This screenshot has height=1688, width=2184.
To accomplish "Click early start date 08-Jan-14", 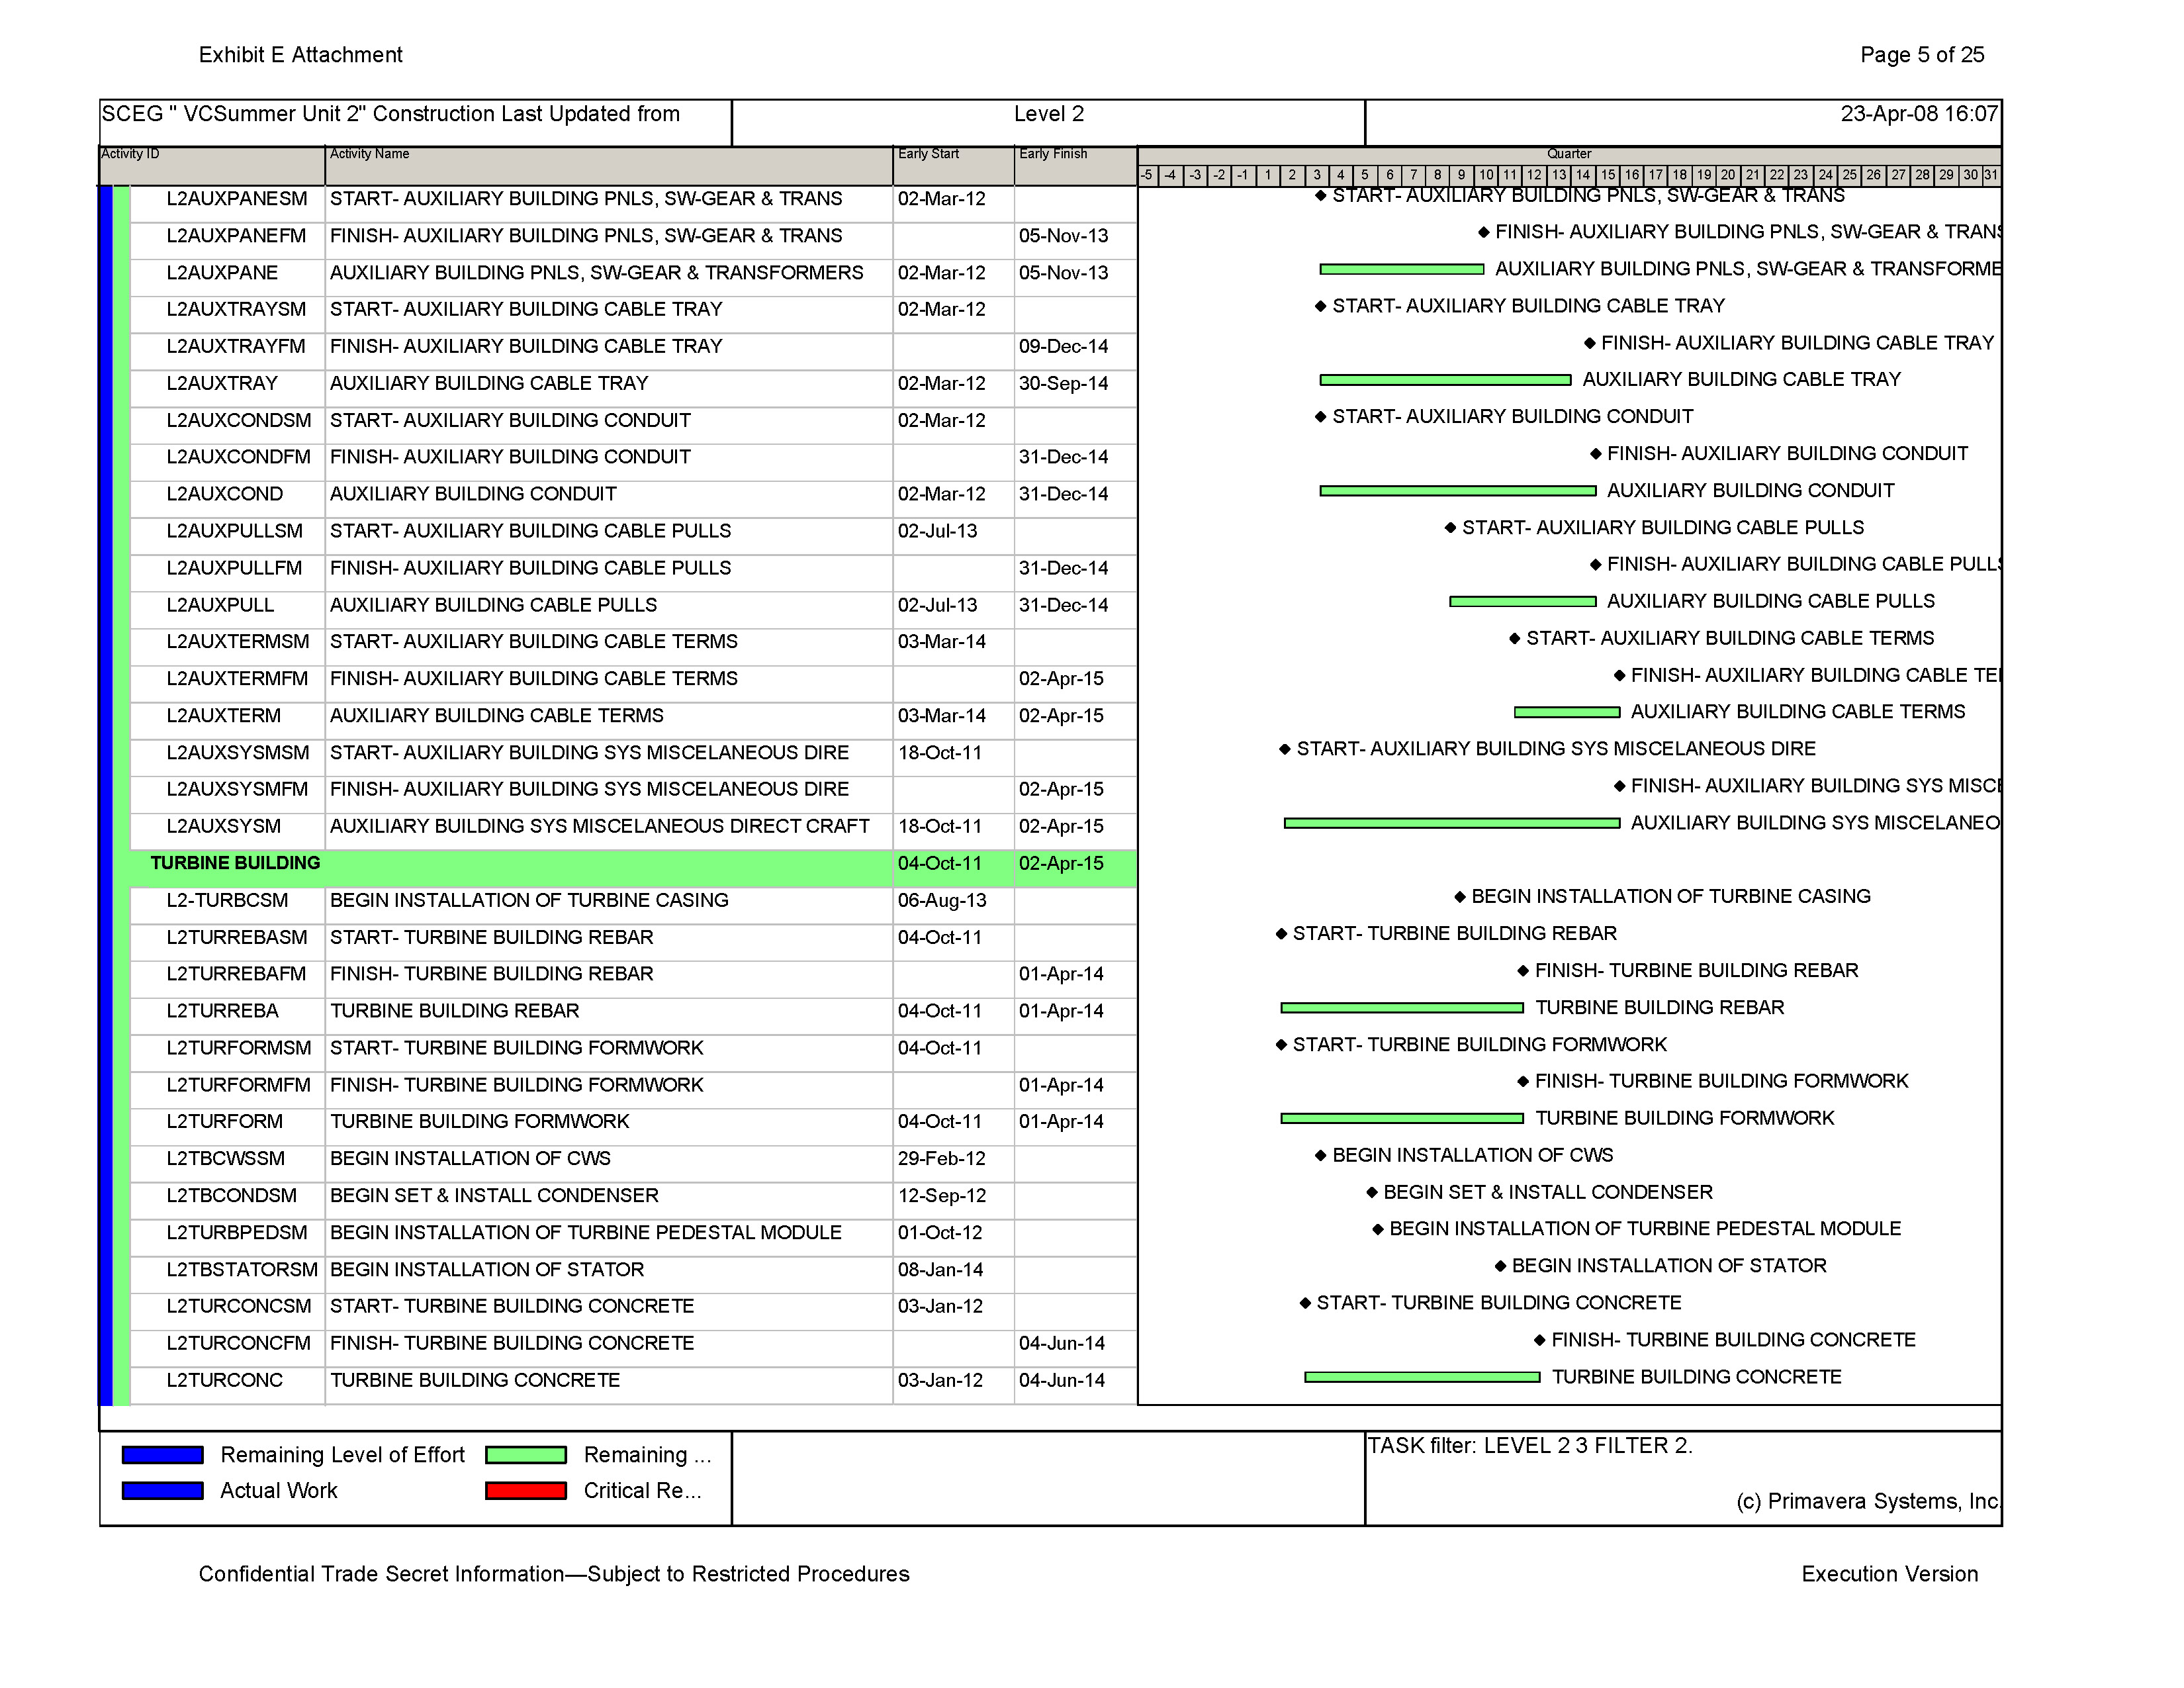I will coord(941,1270).
